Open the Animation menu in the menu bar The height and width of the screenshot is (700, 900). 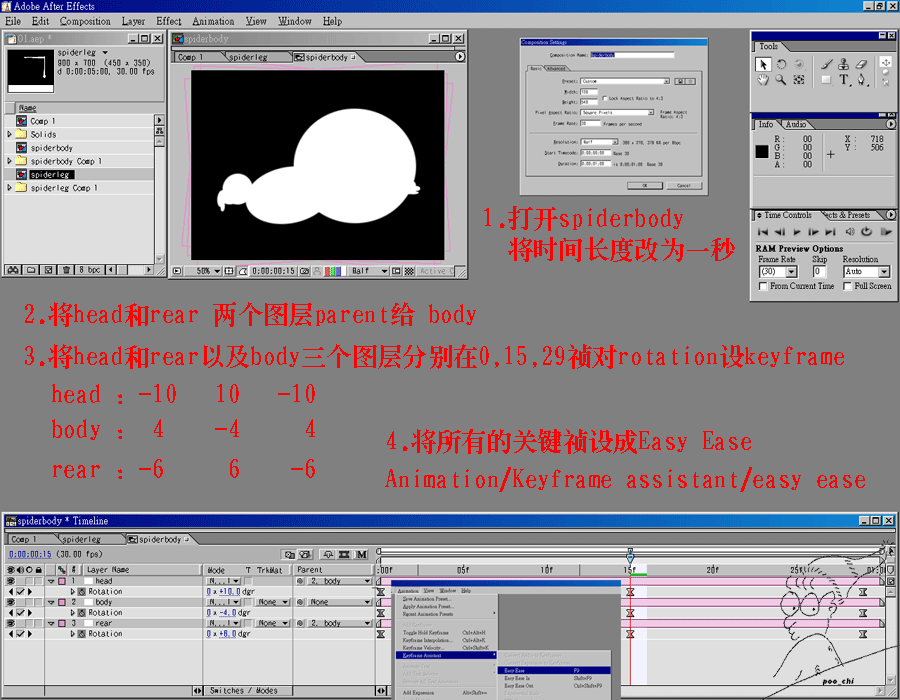point(213,21)
